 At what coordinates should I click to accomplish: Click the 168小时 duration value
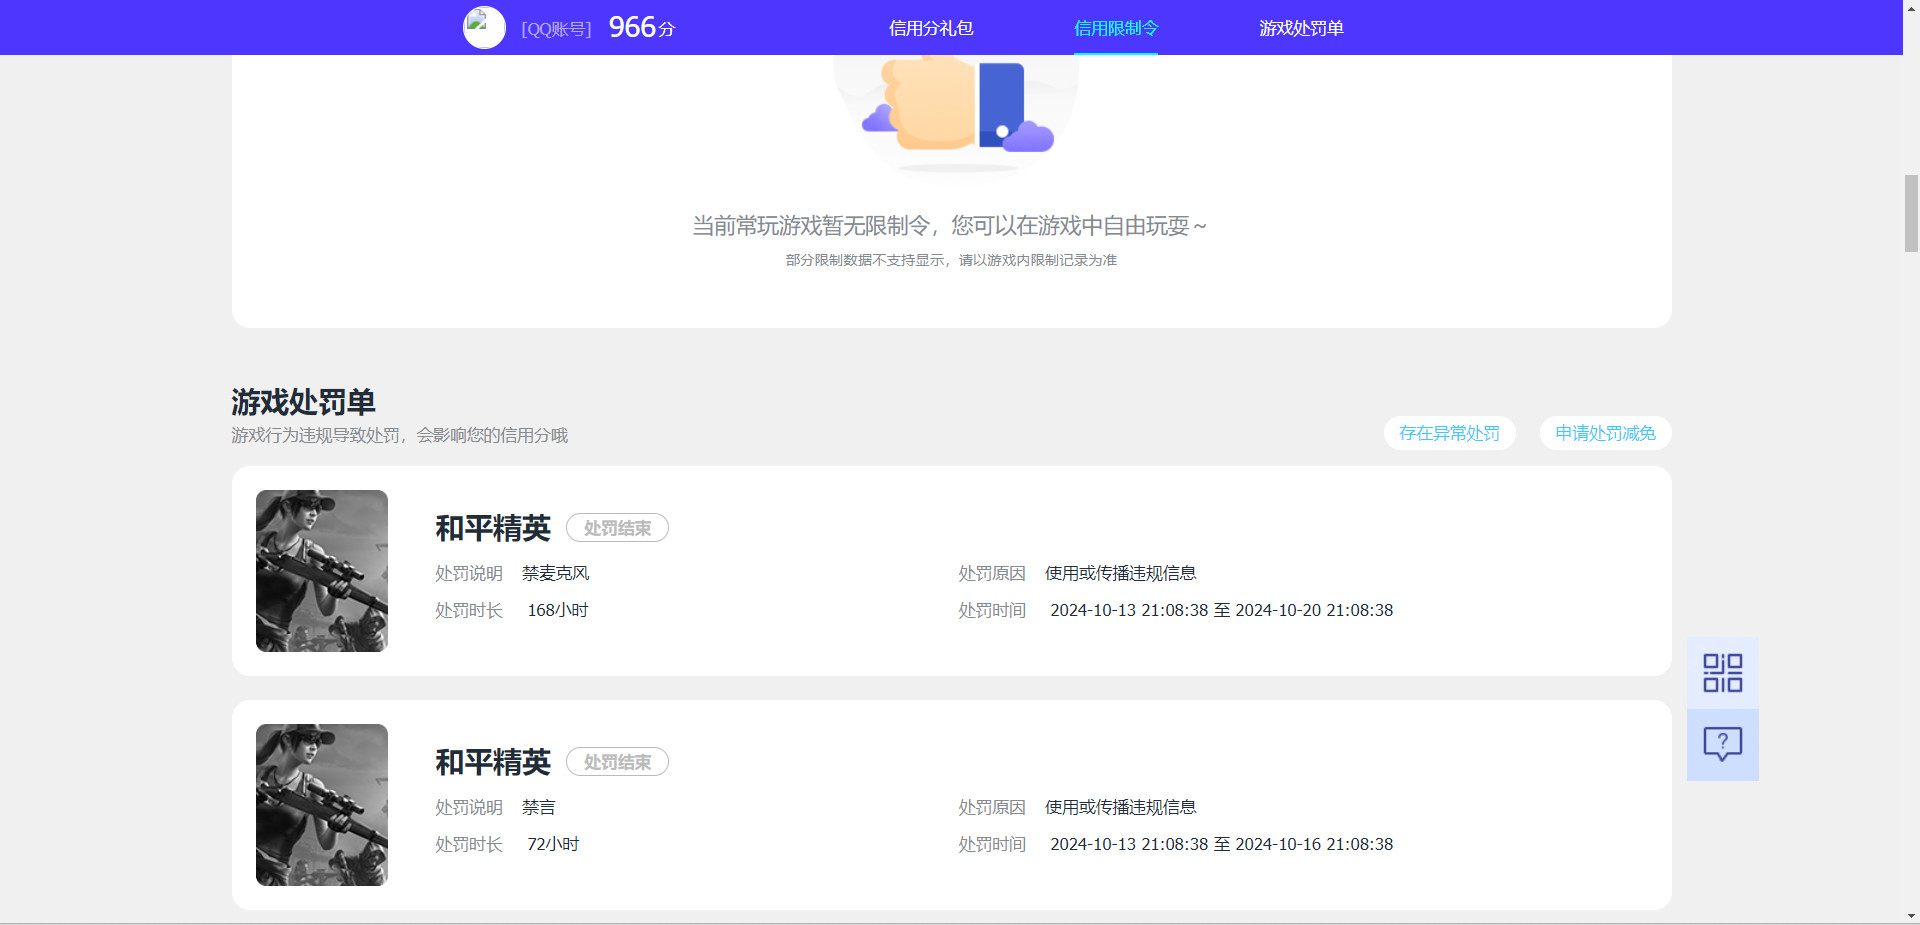coord(558,610)
